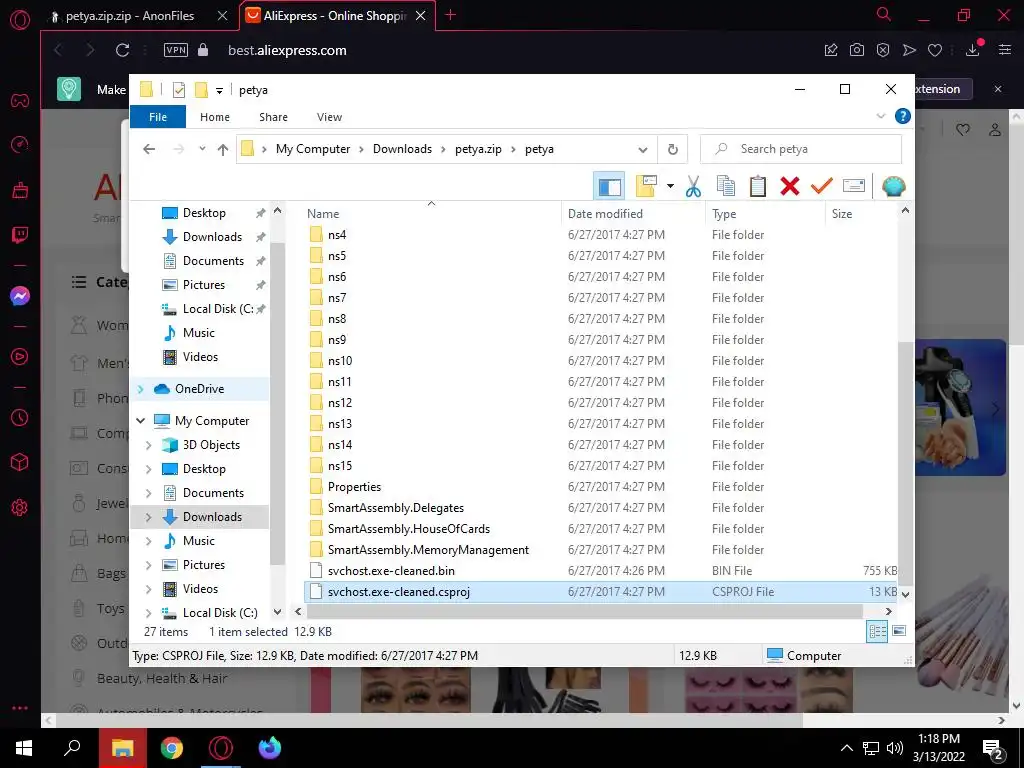Switch to petya.zip.zip AnonFiles browser tab
Image resolution: width=1024 pixels, height=768 pixels.
[129, 16]
